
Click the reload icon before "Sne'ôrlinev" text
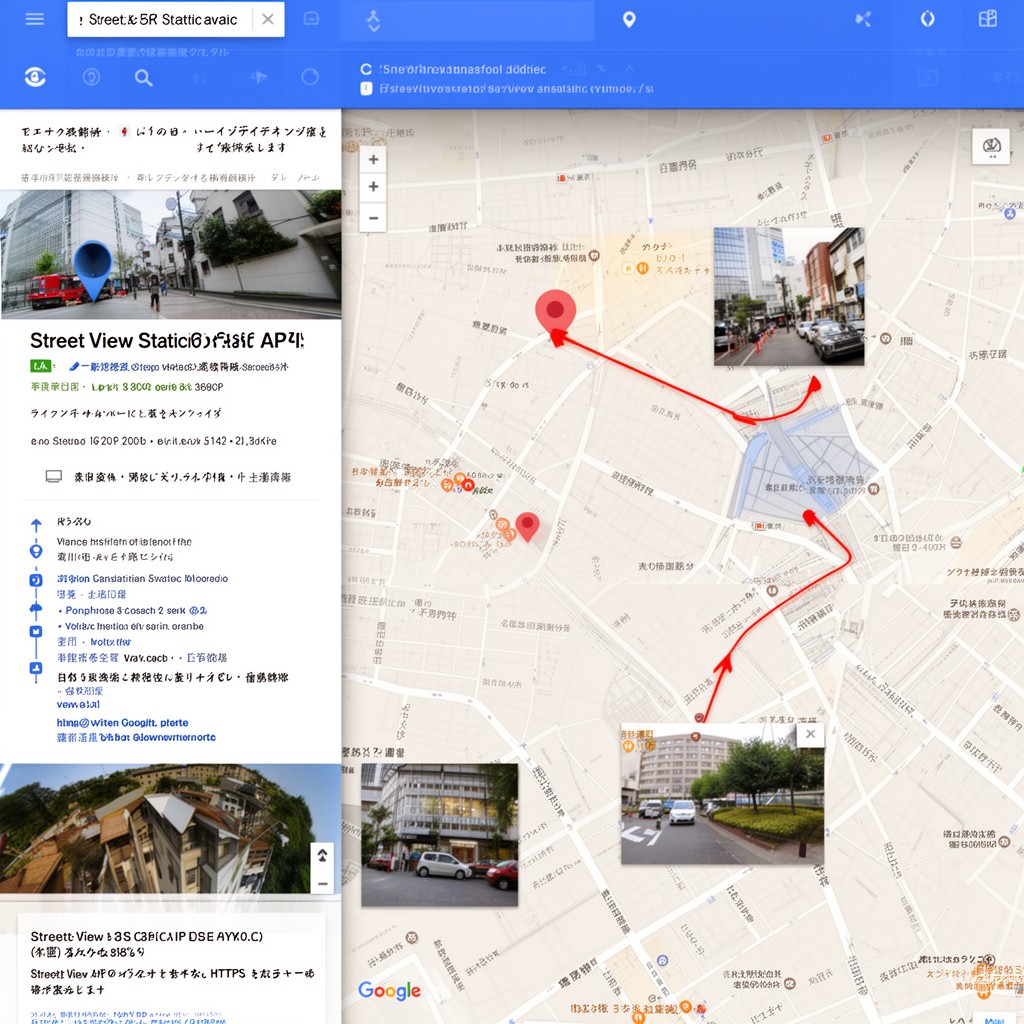[366, 69]
